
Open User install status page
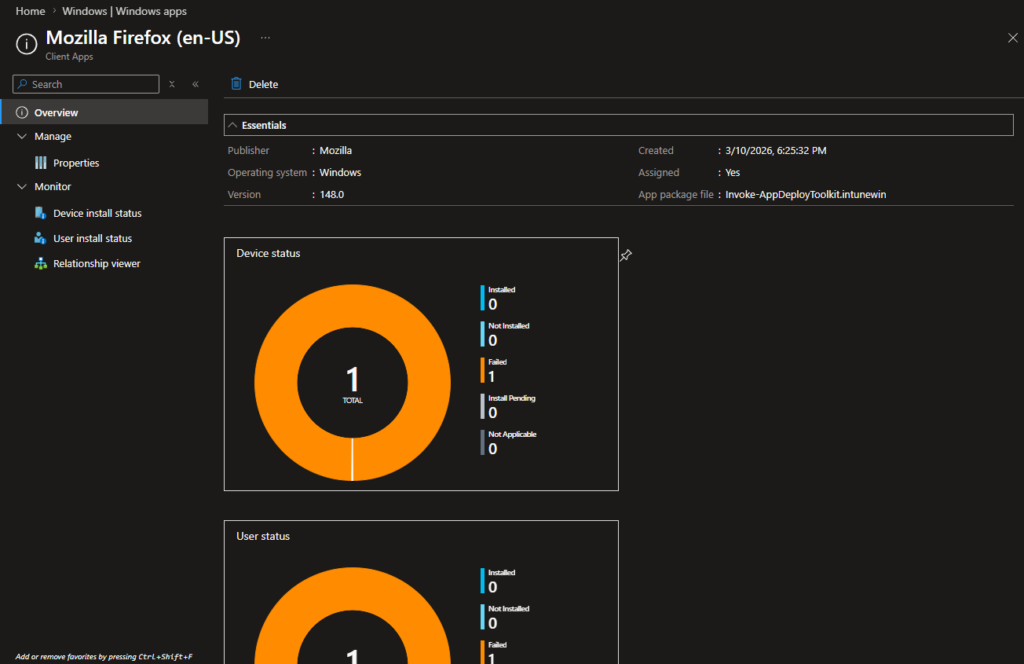(92, 238)
